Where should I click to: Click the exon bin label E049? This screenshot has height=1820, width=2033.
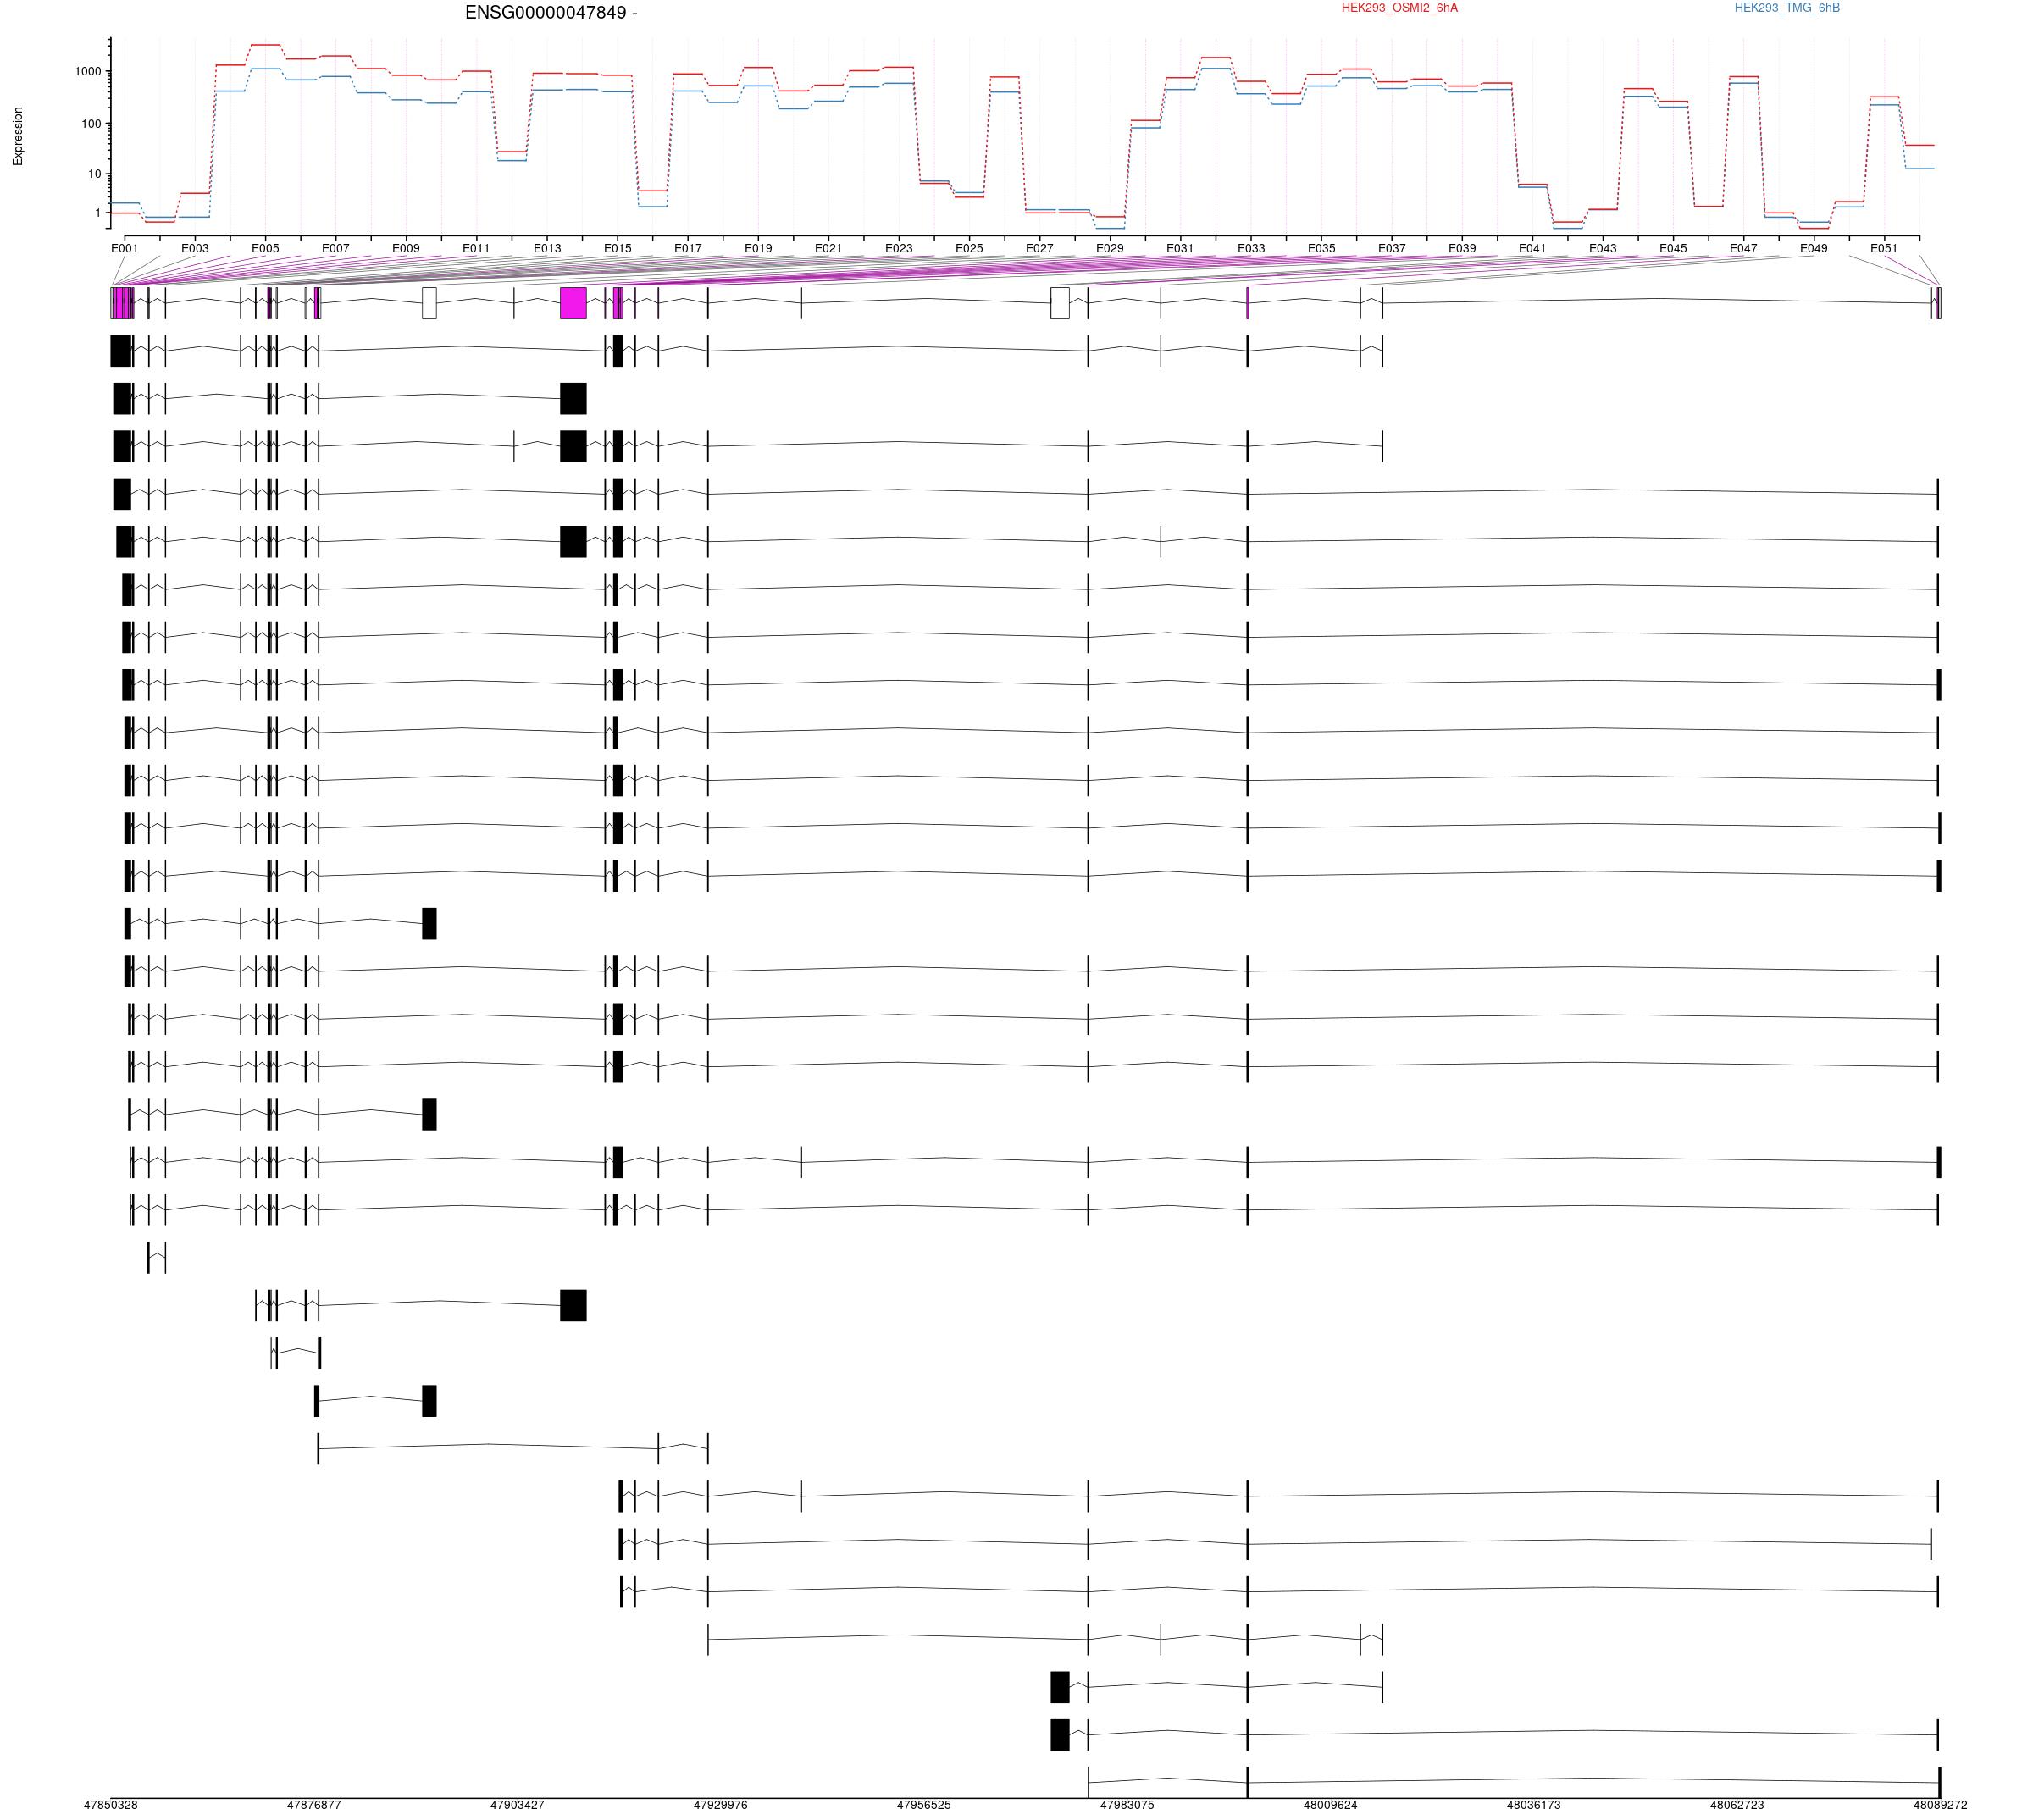[1814, 248]
